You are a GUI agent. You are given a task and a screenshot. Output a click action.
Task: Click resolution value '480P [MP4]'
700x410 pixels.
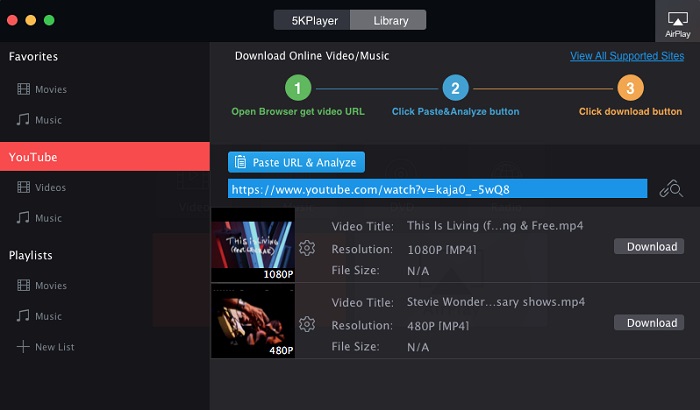click(x=438, y=326)
